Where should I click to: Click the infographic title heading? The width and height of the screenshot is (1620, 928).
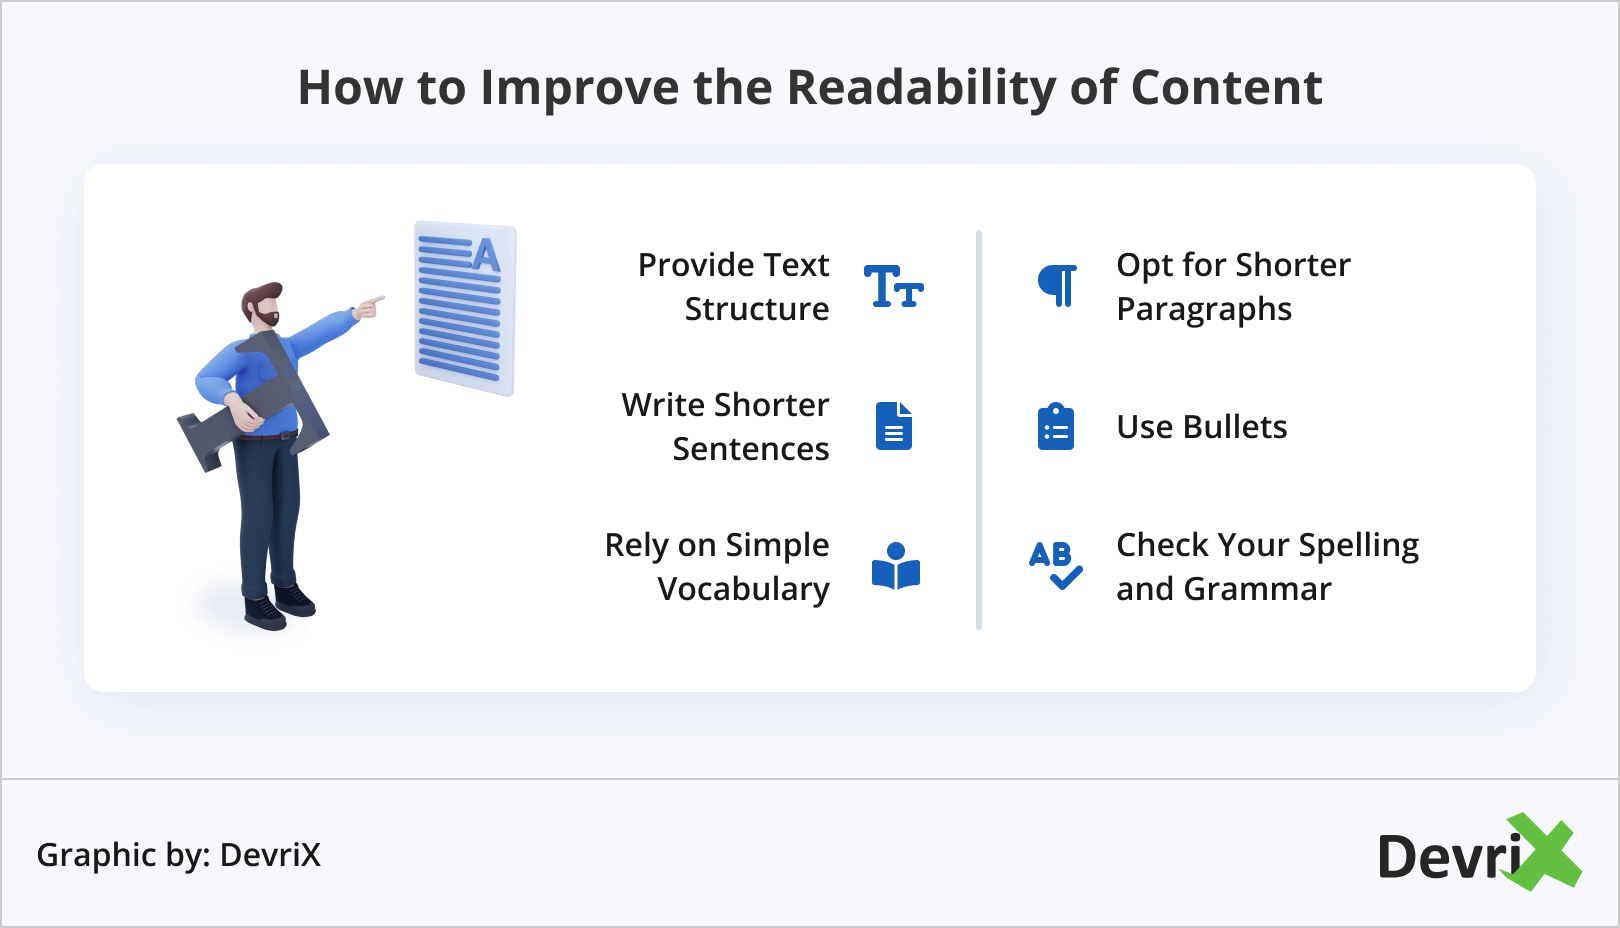810,87
